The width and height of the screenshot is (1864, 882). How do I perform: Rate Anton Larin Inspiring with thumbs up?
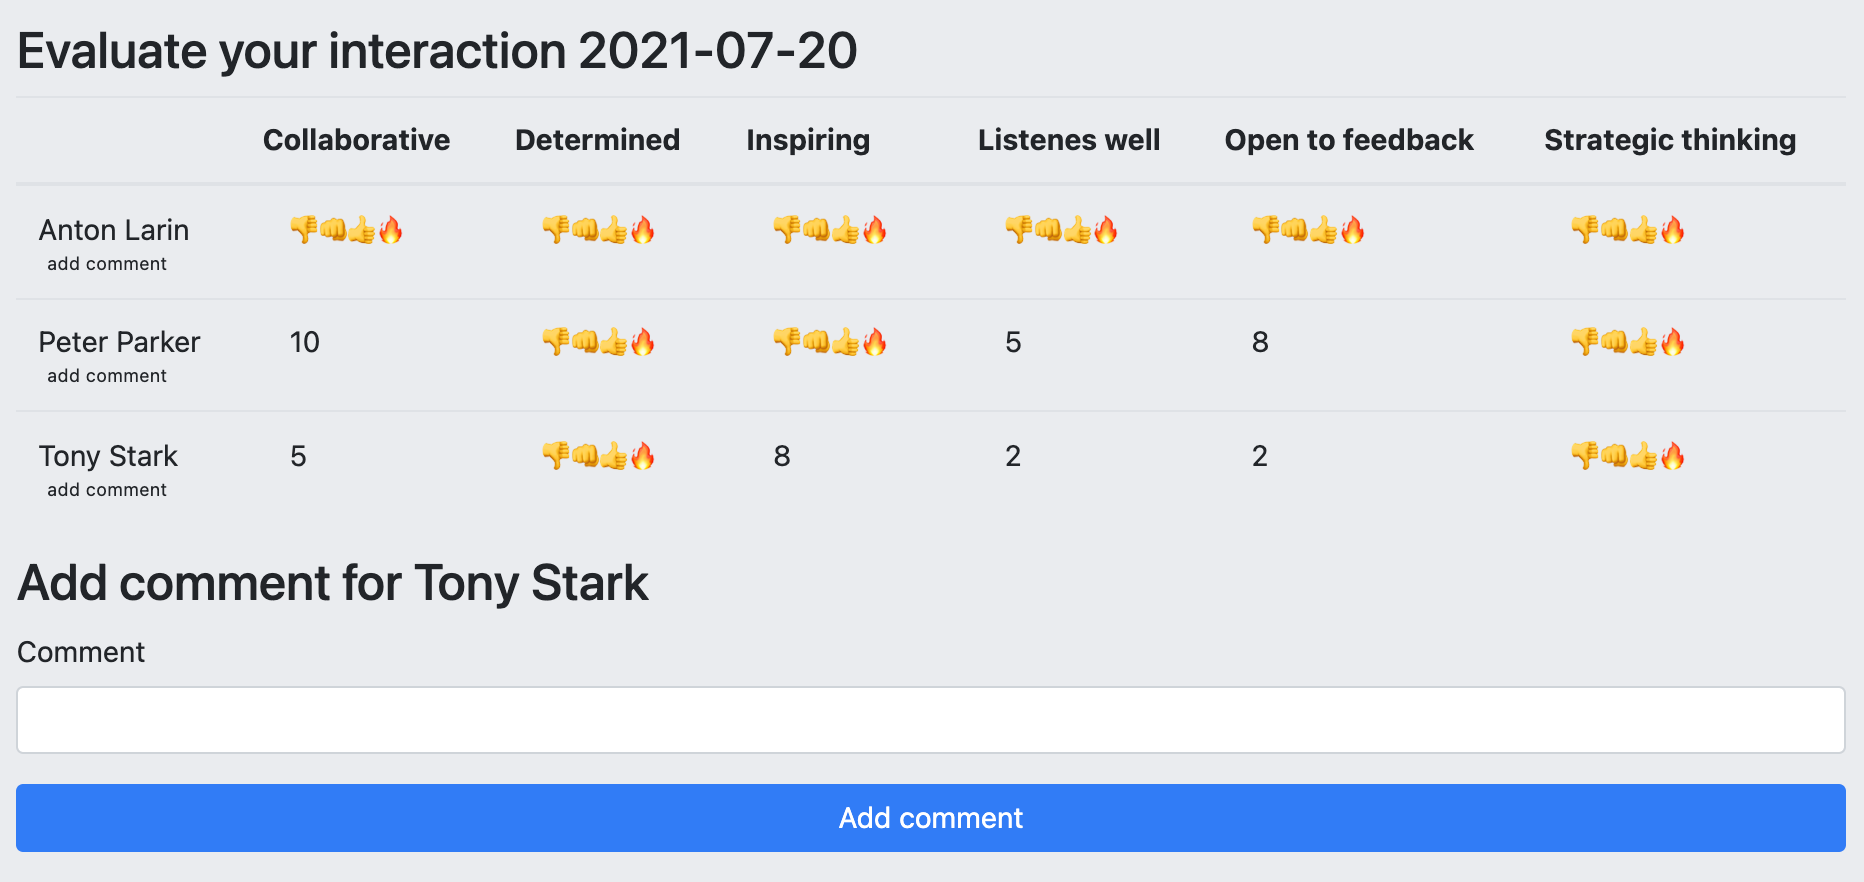pyautogui.click(x=846, y=230)
